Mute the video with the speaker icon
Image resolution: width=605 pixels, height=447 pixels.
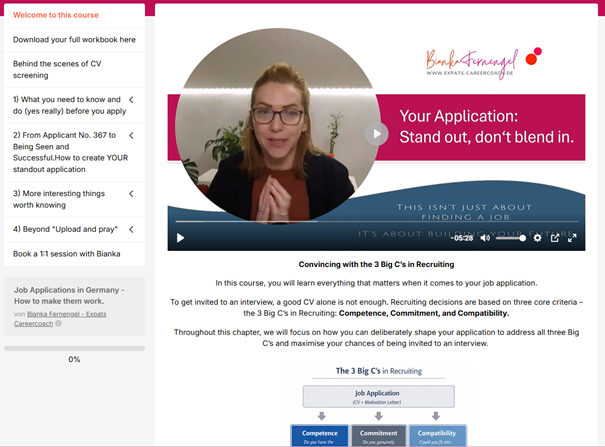click(485, 238)
